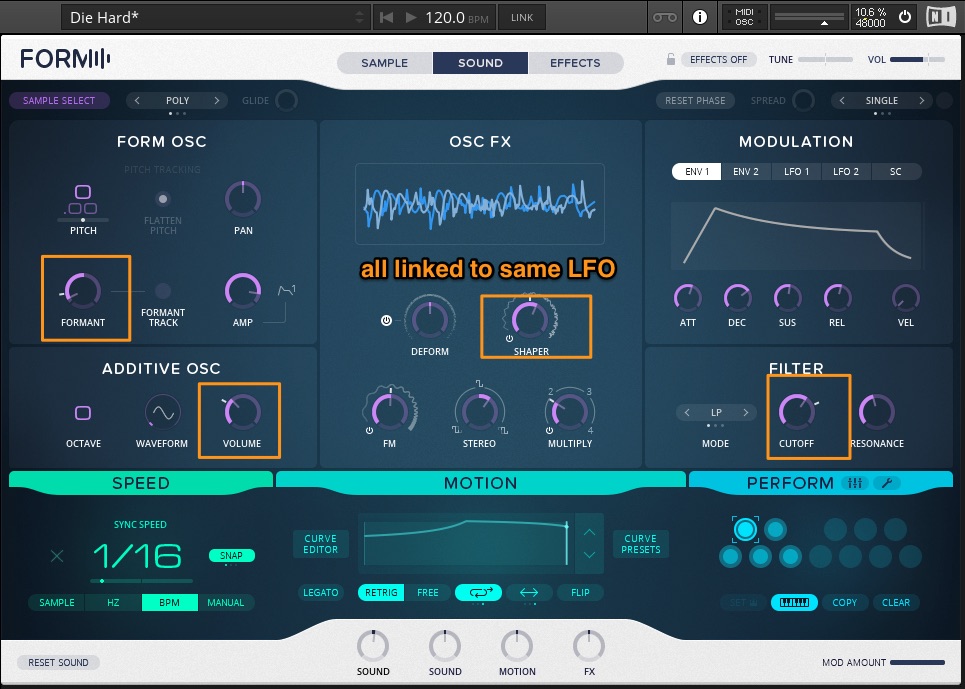Switch to the next filter mode after LP
The height and width of the screenshot is (689, 965).
coord(745,412)
